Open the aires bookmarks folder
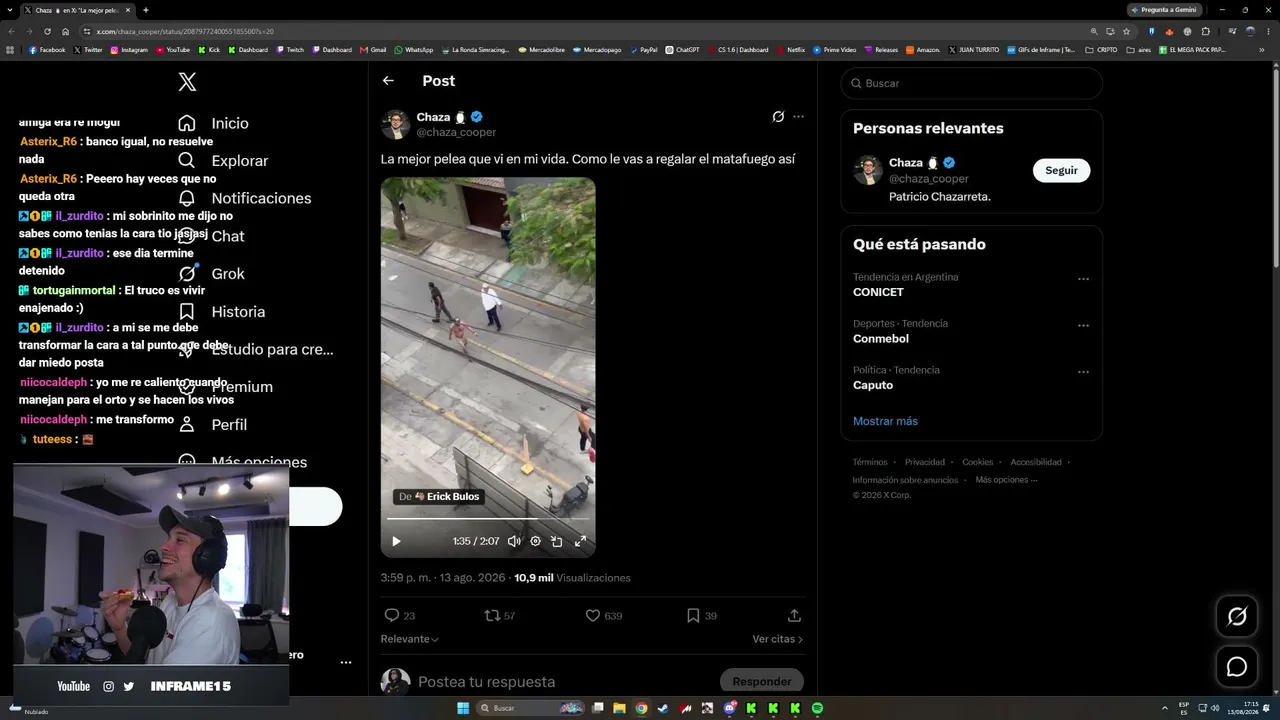The height and width of the screenshot is (720, 1280). coord(1139,50)
